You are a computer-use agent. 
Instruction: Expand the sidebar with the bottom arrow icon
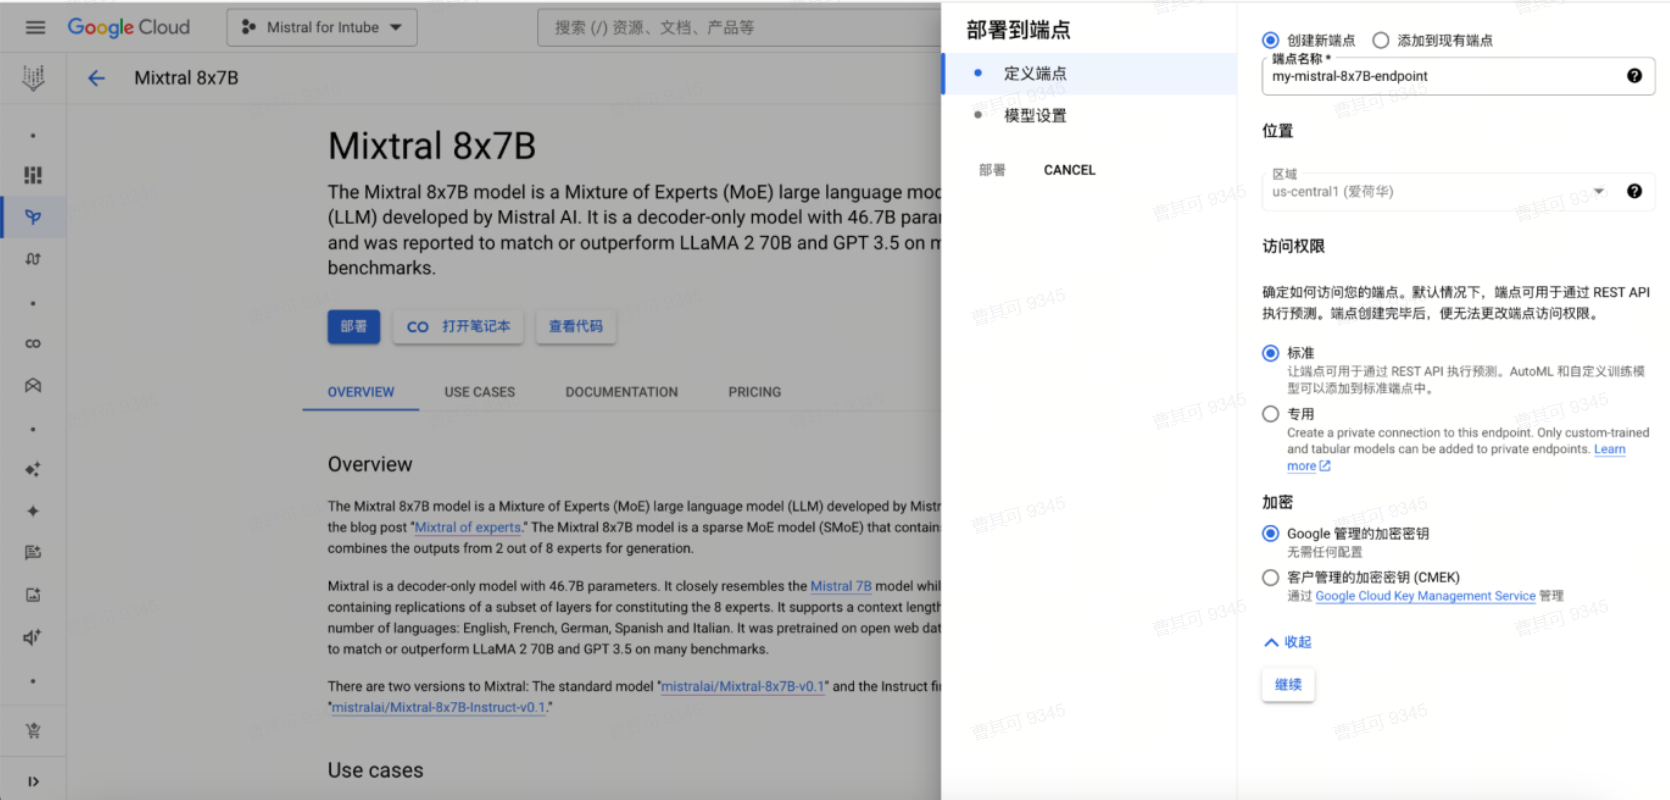[x=33, y=781]
